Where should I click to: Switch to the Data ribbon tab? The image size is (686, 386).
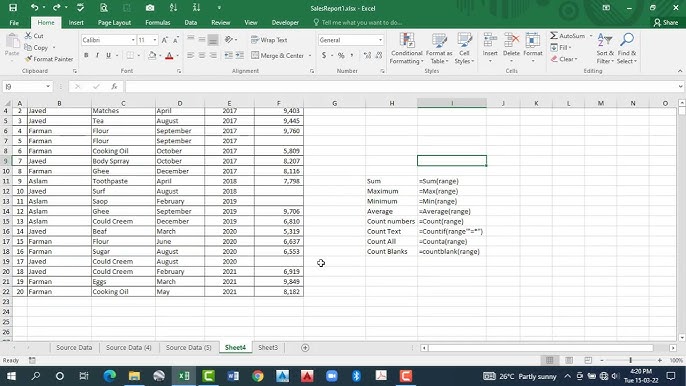tap(190, 22)
